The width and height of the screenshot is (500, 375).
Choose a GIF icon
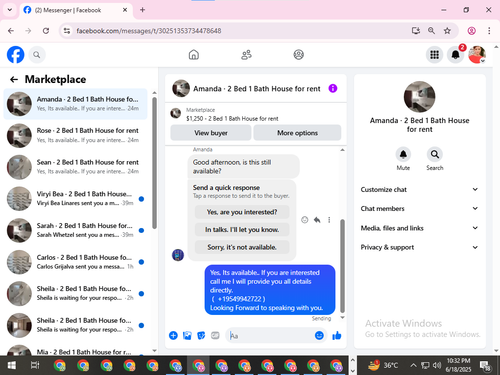(x=215, y=335)
